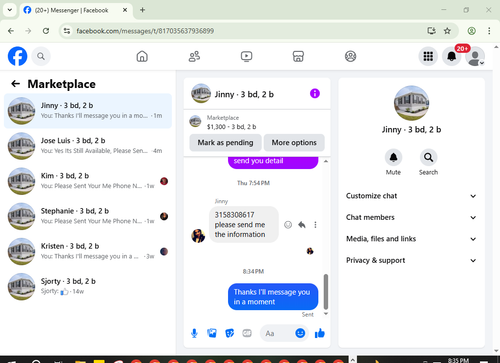Click conversation header title Jinny - 3 bd, 2 b

pos(244,94)
